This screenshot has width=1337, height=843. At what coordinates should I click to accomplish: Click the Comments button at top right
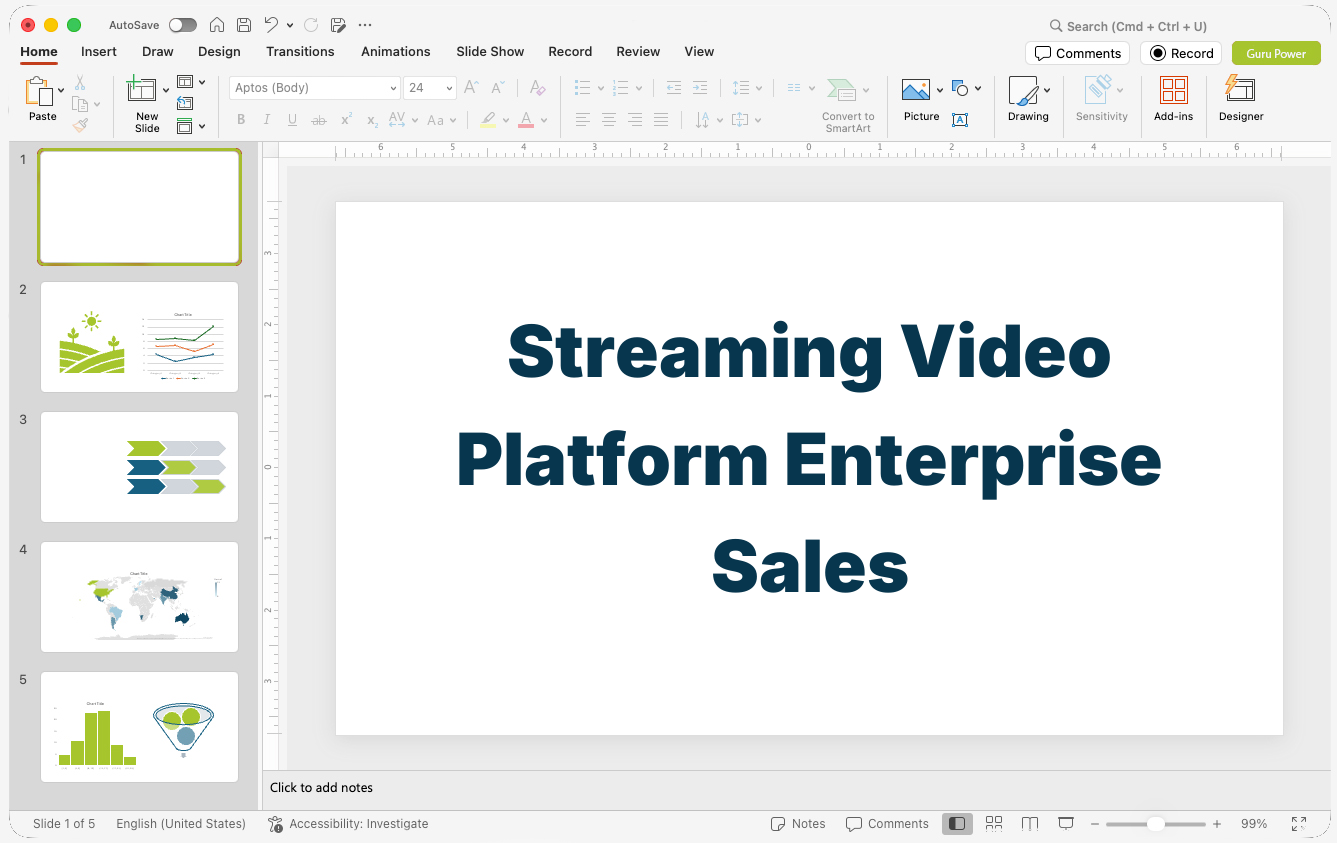(x=1077, y=53)
